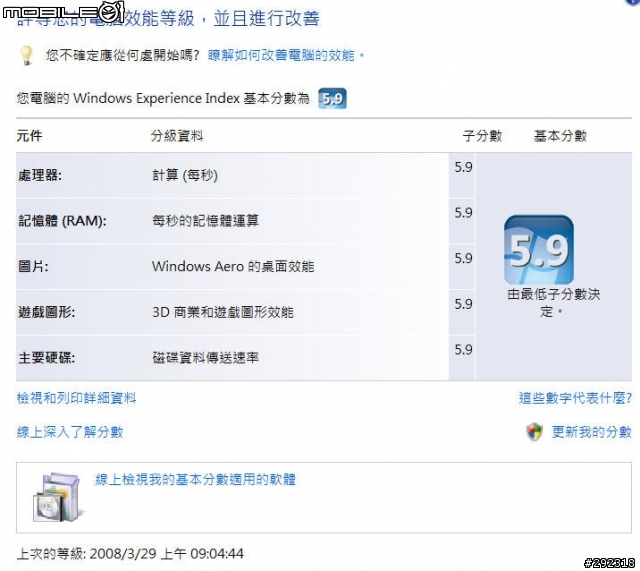640x571 pixels.
Task: Click the 基本分數 column header
Action: (560, 136)
